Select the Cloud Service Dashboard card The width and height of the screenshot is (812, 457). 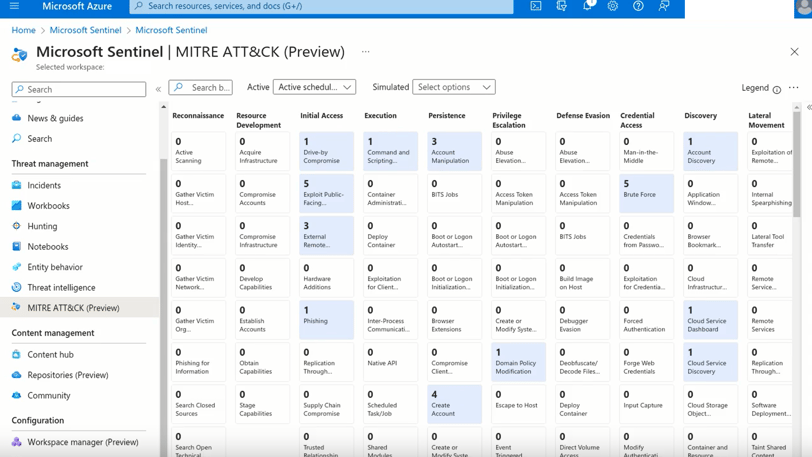(710, 319)
